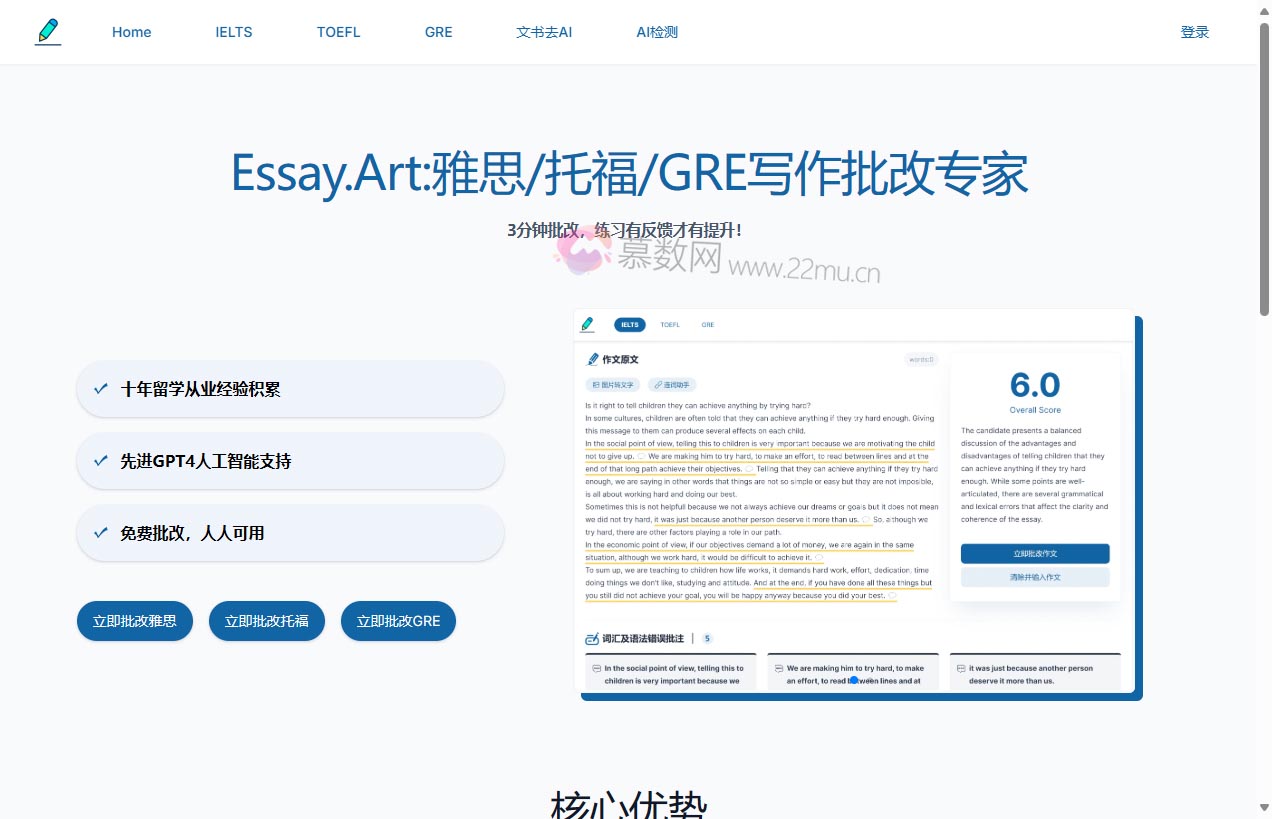Click the pencil icon beside 作文原文 heading
Viewport: 1272px width, 819px height.
pyautogui.click(x=592, y=359)
